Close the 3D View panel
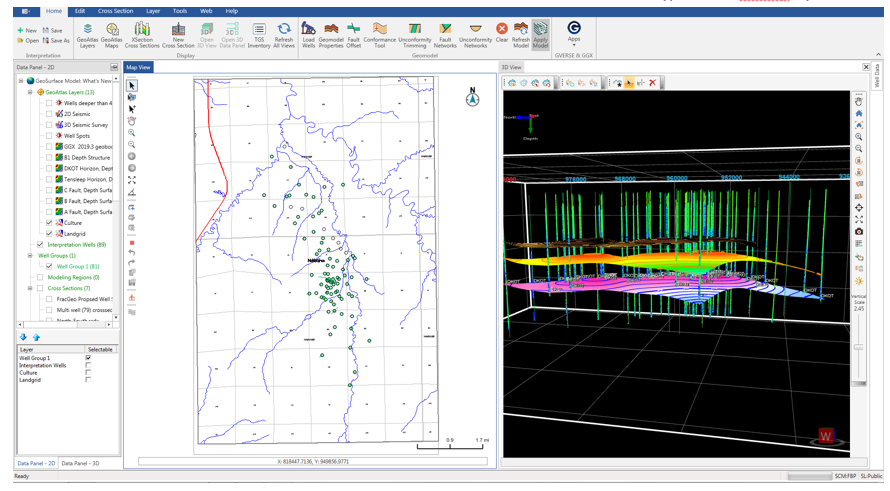The image size is (890, 491). click(x=866, y=67)
